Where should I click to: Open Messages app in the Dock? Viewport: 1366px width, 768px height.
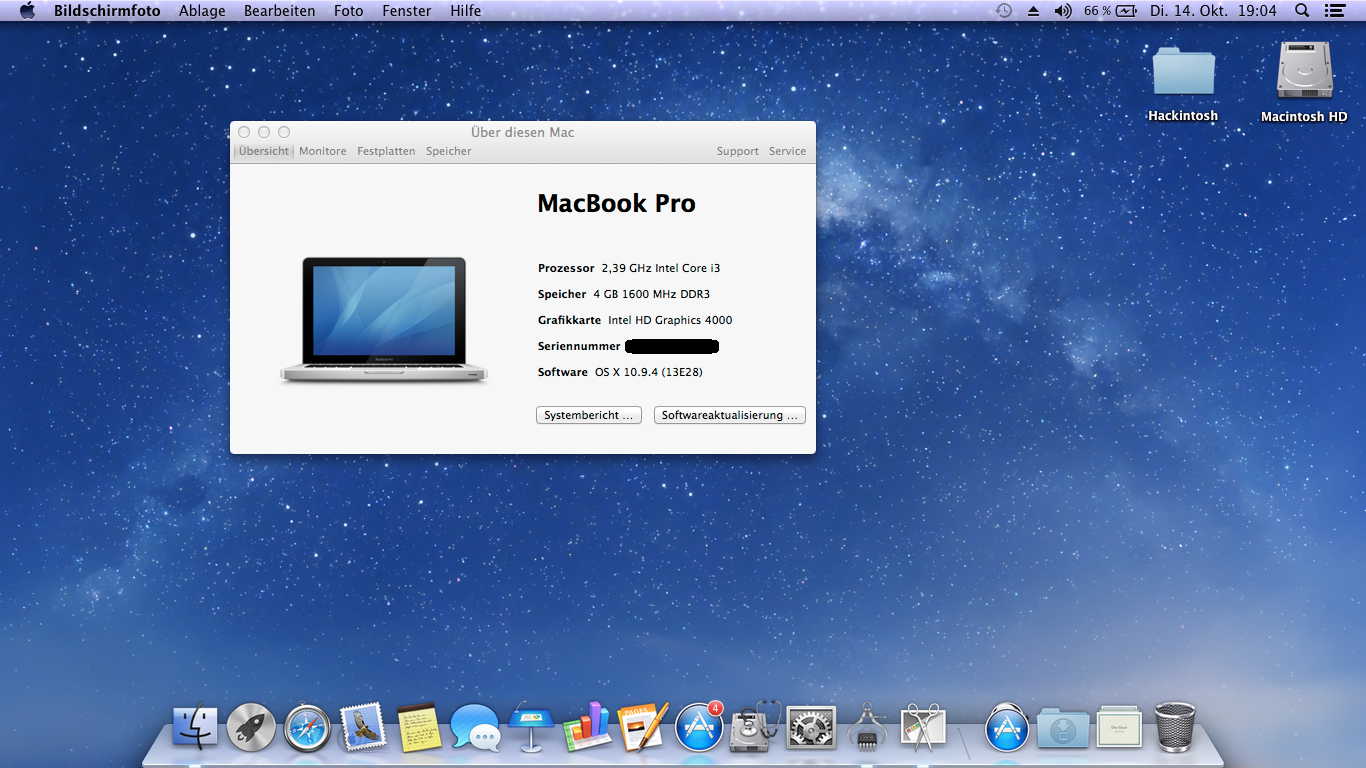[x=475, y=727]
